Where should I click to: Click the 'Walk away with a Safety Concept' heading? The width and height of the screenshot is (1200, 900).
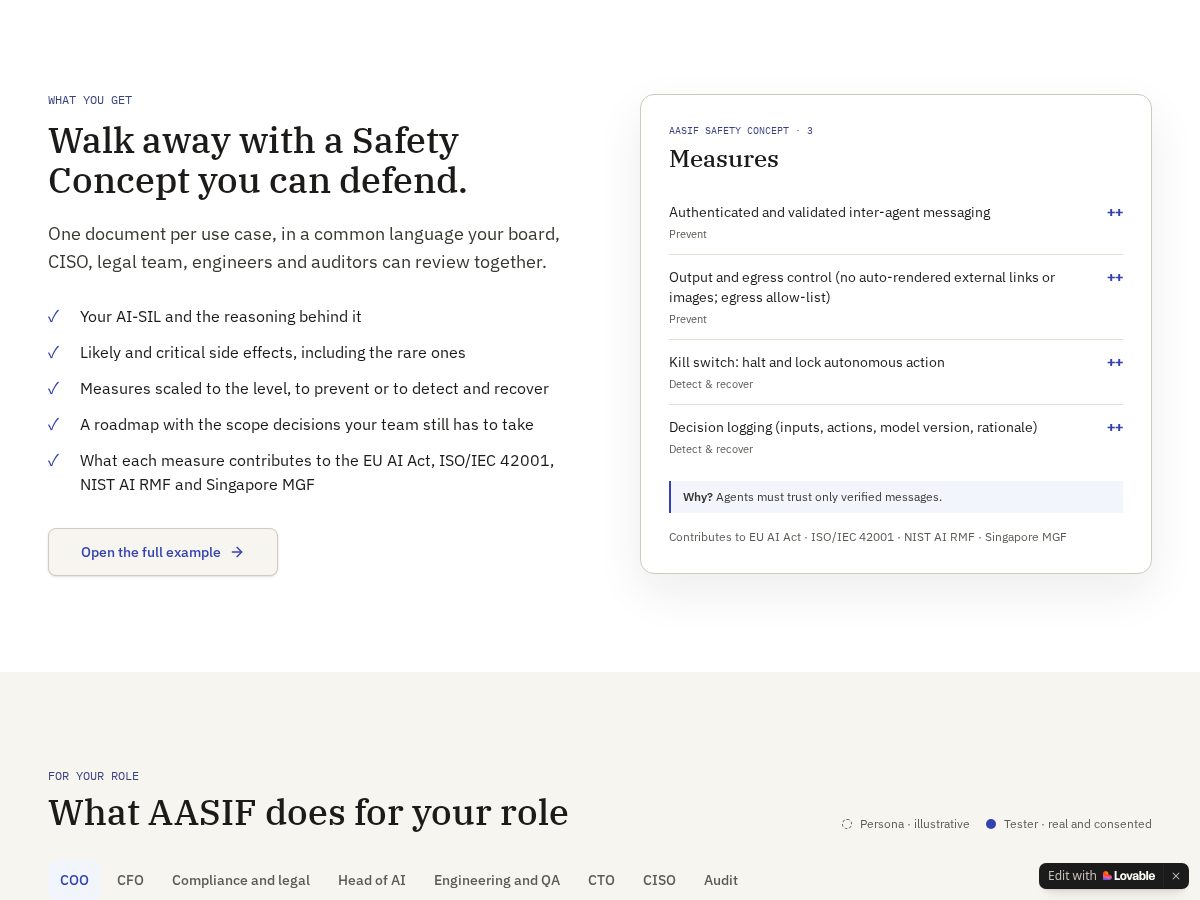pyautogui.click(x=258, y=160)
